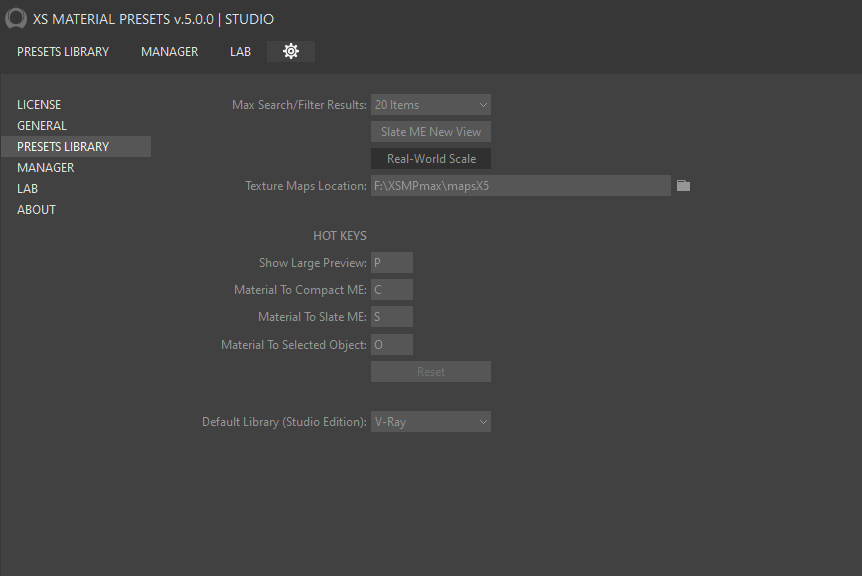
Task: Click the XS Material Presets logo
Action: click(x=16, y=18)
